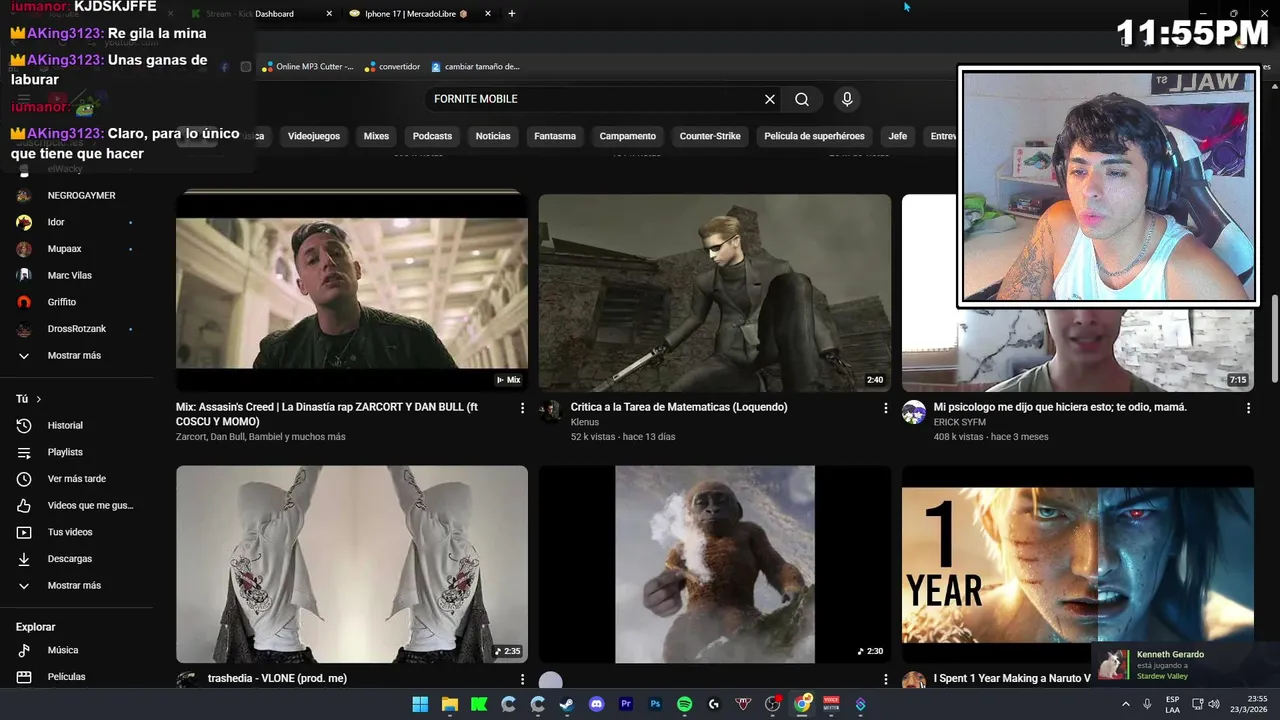Screen dimensions: 1280x720
Task: Start voice search with microphone icon
Action: [847, 99]
